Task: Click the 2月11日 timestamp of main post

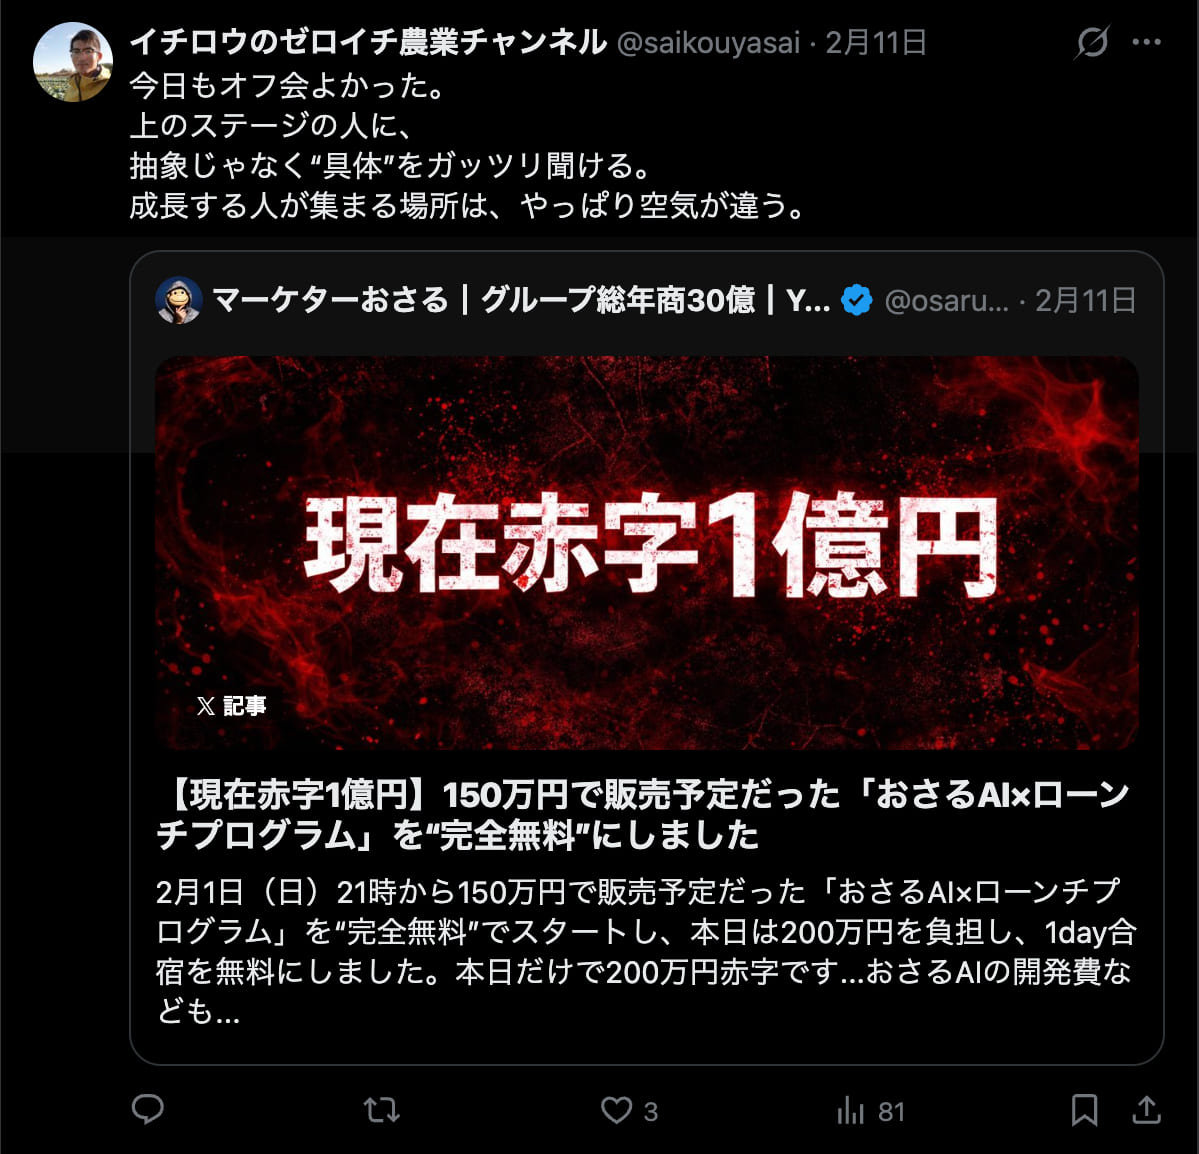Action: coord(876,43)
